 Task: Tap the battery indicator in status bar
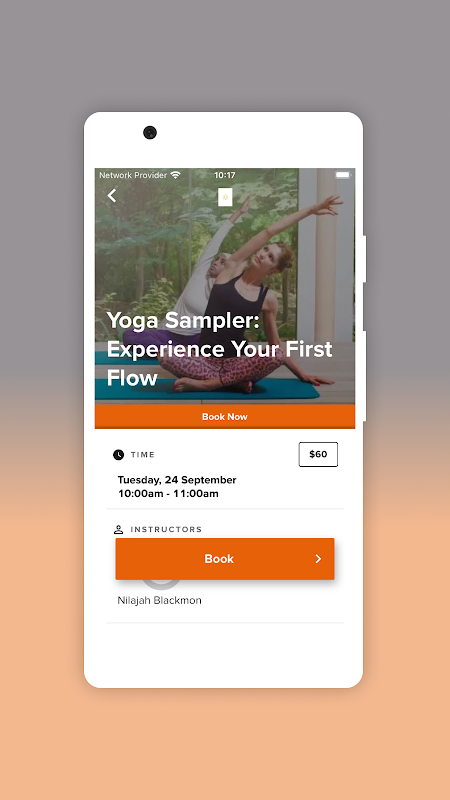tap(342, 175)
